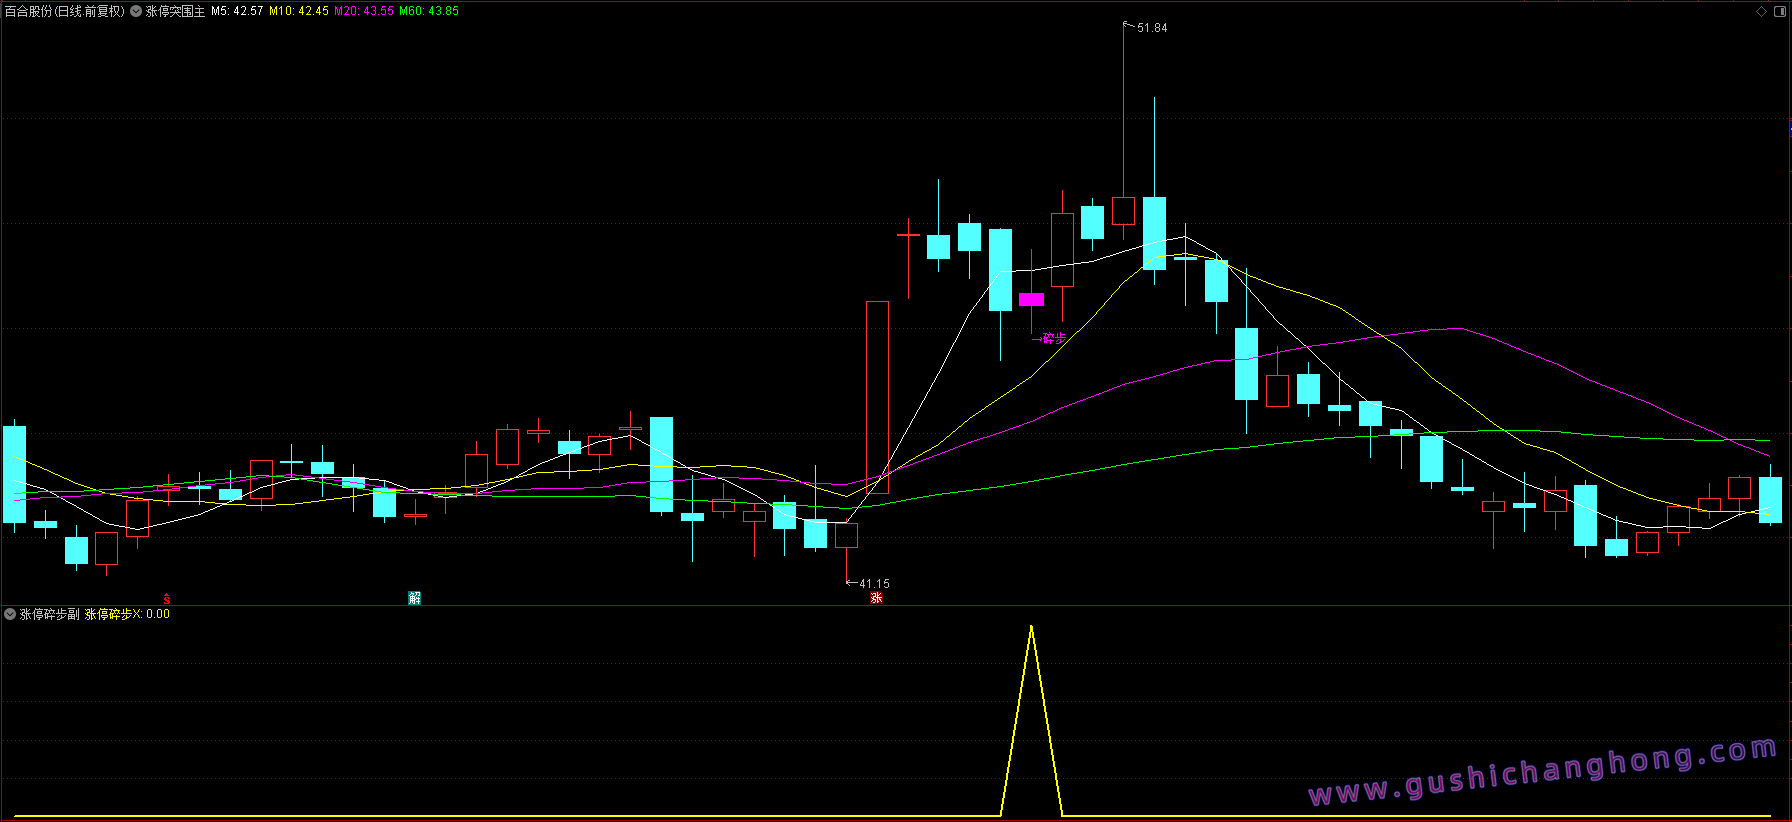The image size is (1792, 822).
Task: Select the 涨停碎步副 indicator name
Action: tap(50, 614)
